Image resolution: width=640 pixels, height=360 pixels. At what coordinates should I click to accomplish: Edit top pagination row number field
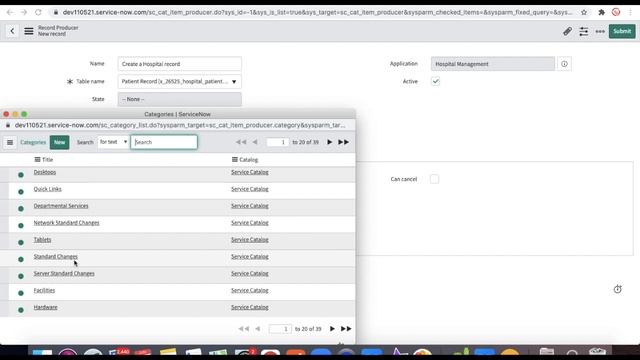[277, 142]
